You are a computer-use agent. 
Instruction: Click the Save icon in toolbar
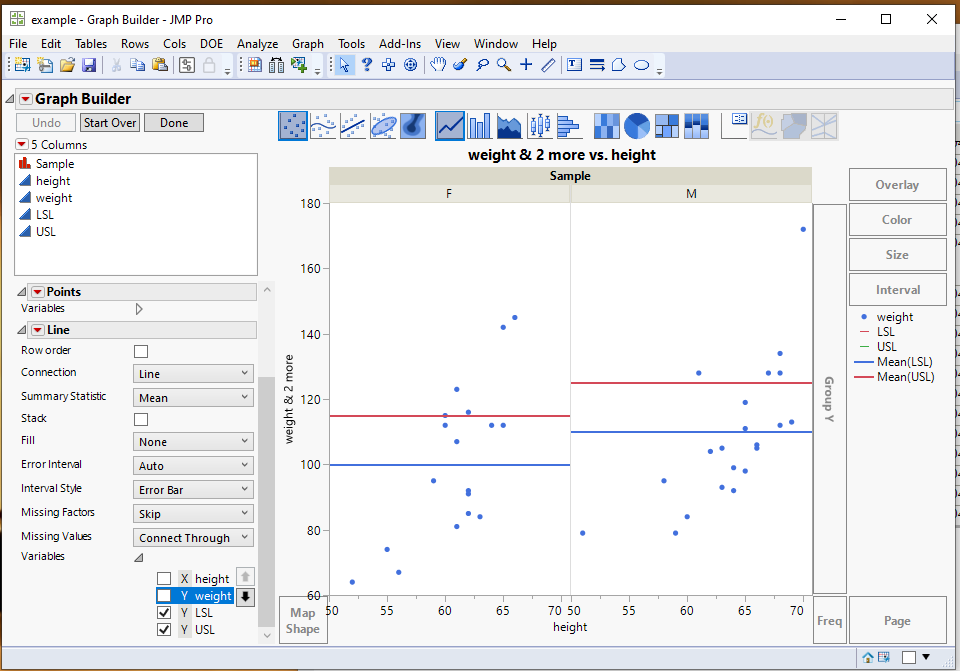(x=89, y=65)
